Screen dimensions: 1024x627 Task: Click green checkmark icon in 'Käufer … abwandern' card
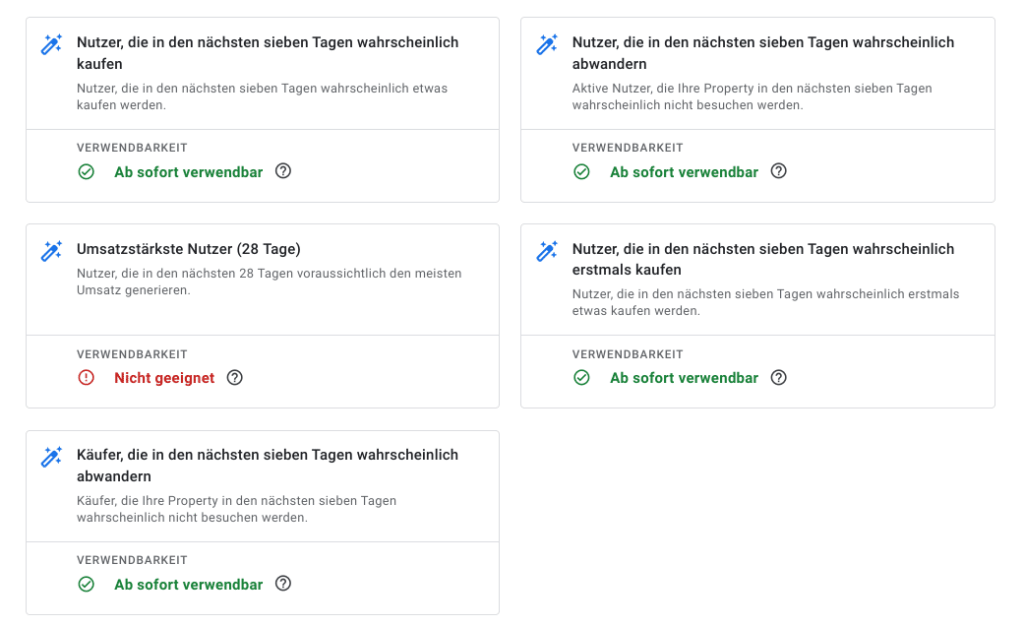tap(86, 584)
